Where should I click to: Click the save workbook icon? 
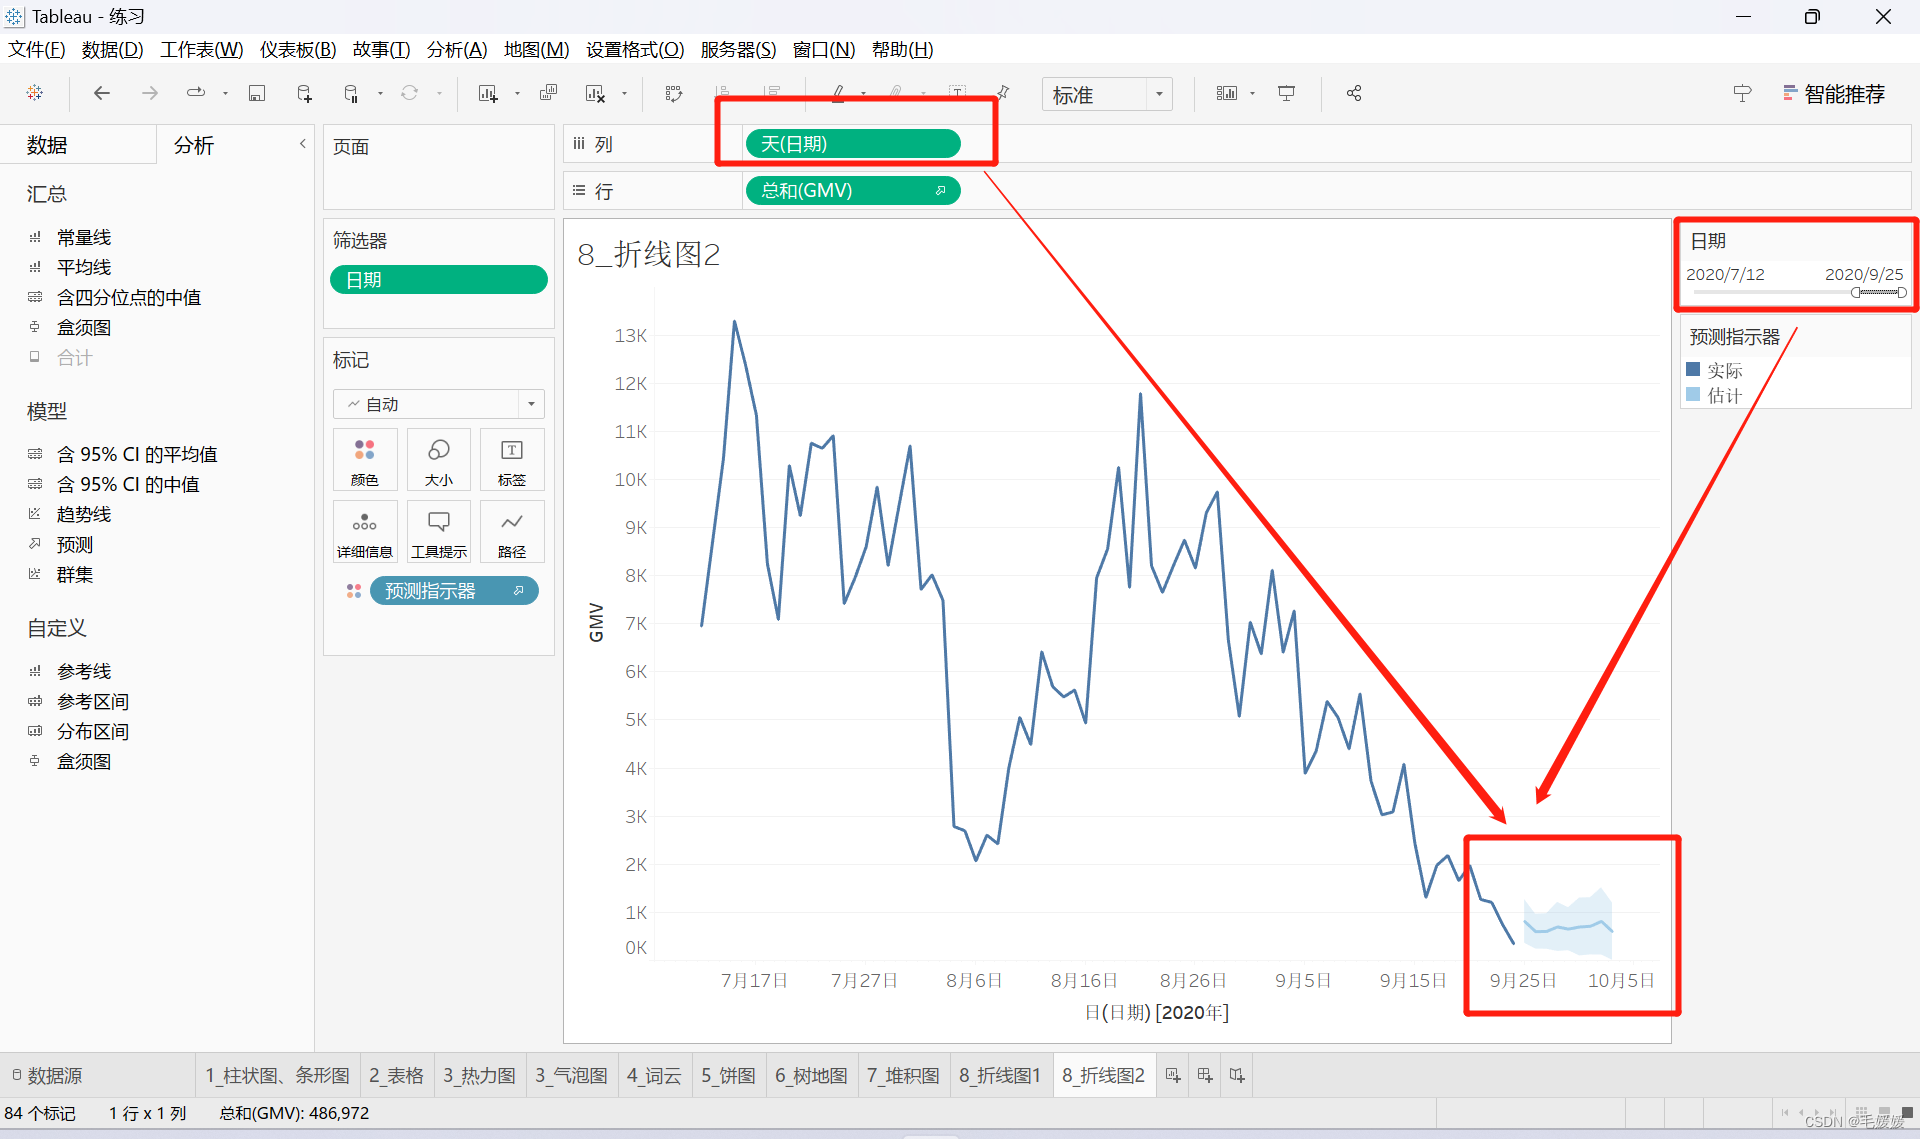tap(257, 93)
